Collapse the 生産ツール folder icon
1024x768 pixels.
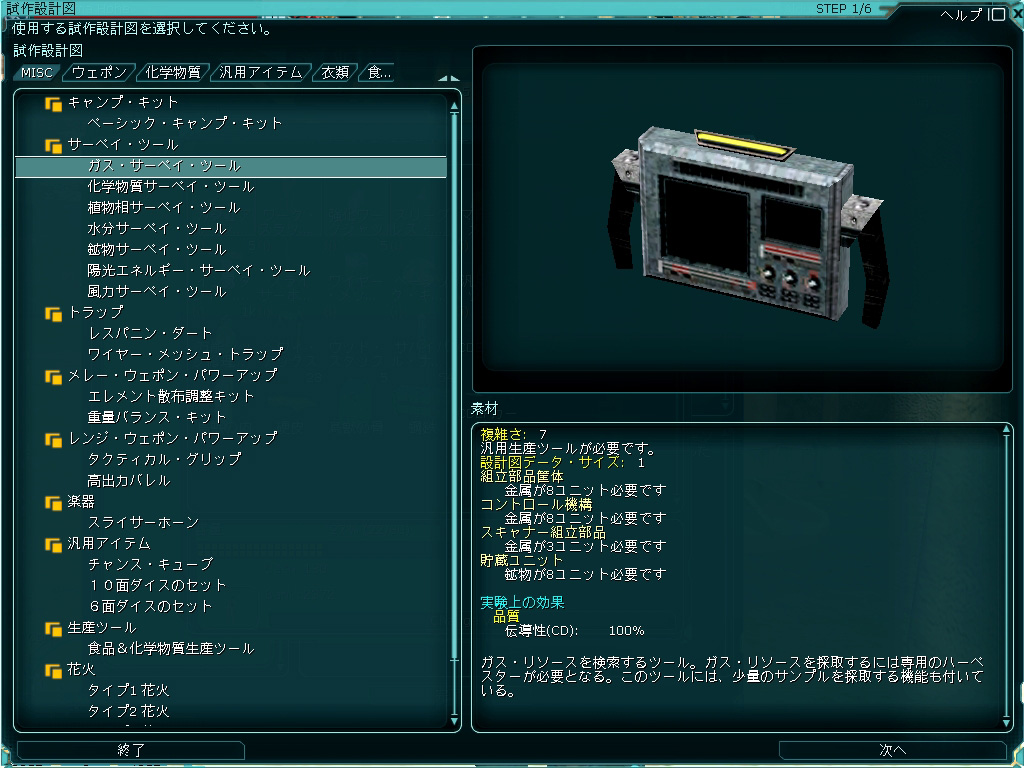(x=53, y=628)
